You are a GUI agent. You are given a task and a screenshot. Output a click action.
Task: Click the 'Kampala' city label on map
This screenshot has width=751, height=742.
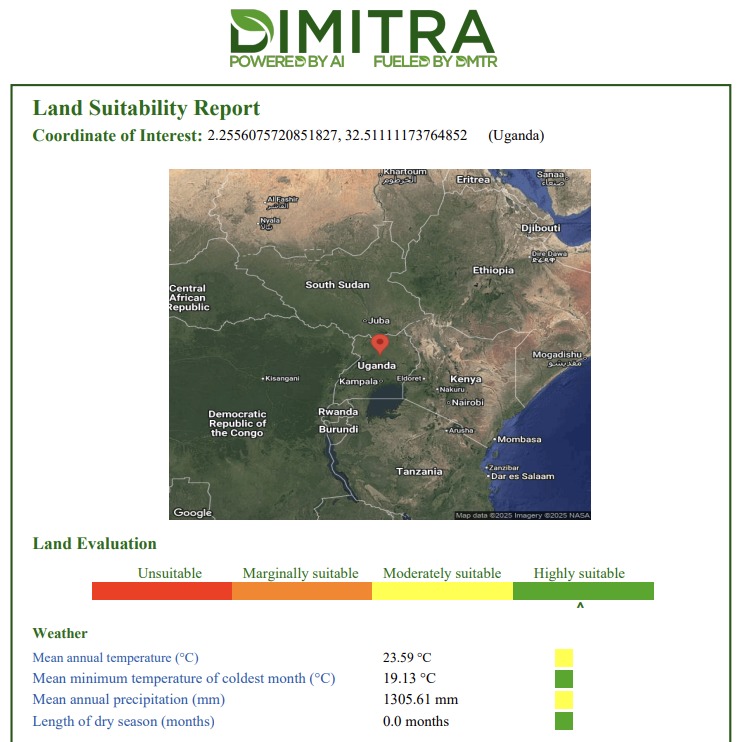358,382
